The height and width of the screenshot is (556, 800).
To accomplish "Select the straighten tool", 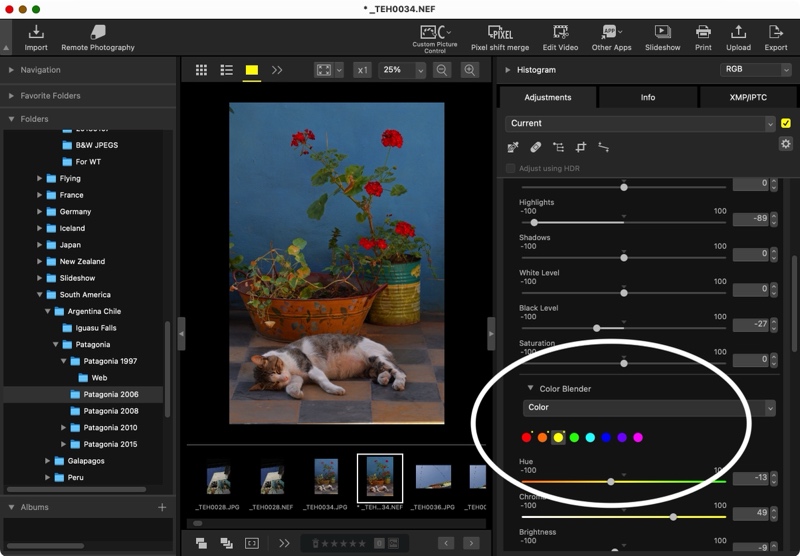I will point(604,147).
